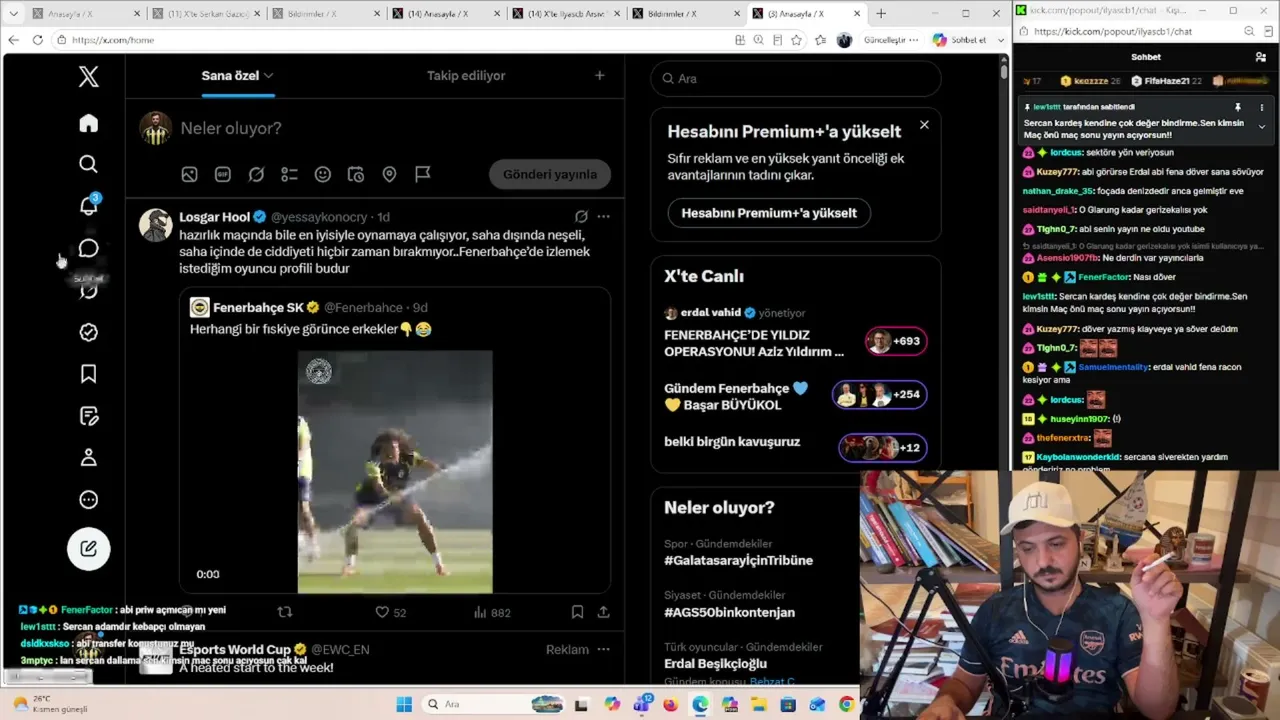Click the Gönderi yayınla button
The height and width of the screenshot is (720, 1280).
tap(550, 174)
